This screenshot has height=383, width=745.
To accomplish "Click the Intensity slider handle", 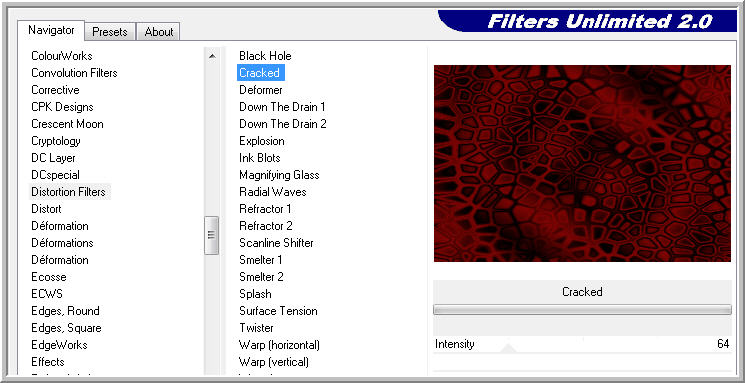I will [508, 348].
